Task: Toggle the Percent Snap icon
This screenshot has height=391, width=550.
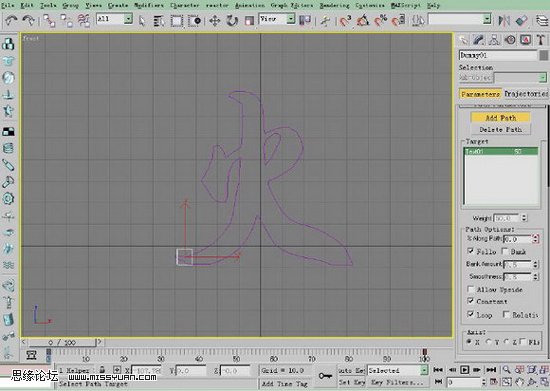Action: tap(381, 21)
